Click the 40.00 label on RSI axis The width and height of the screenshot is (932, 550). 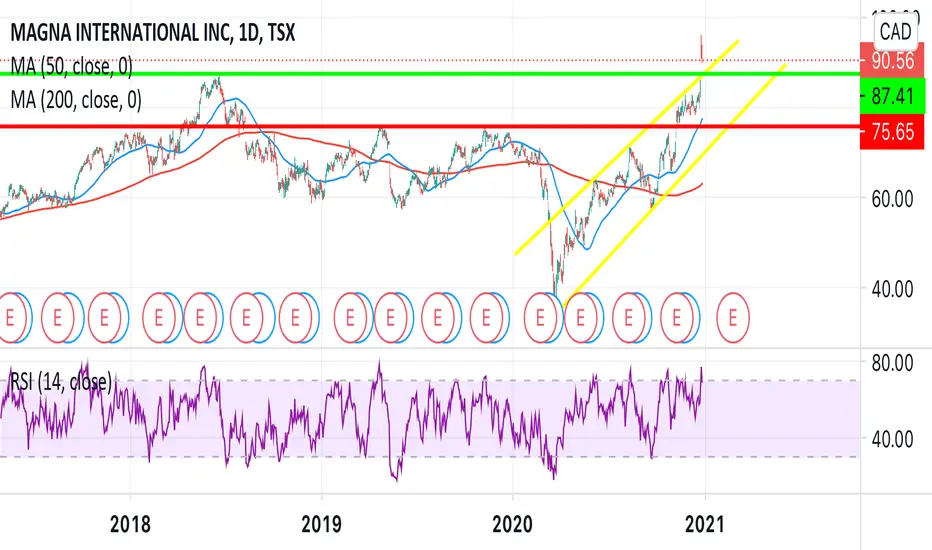892,439
